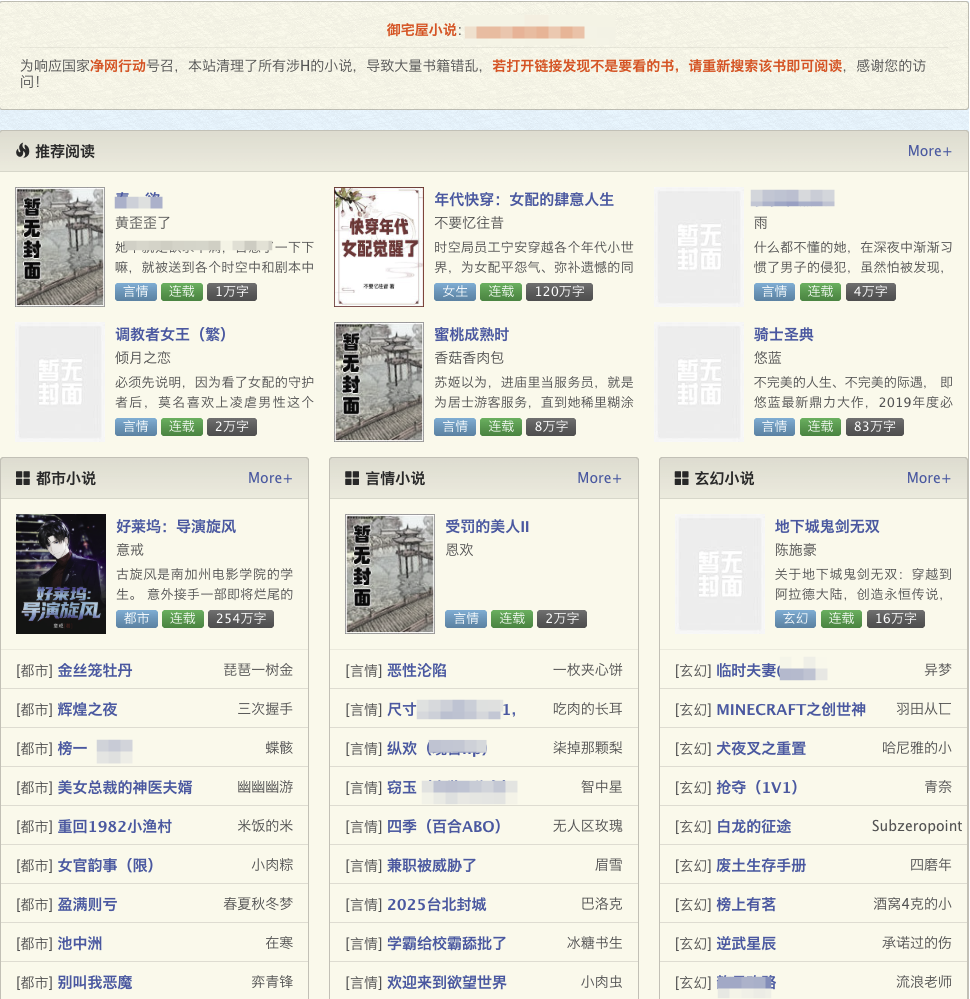Open the novel 重回1982小渔村
The image size is (970, 999).
tap(114, 826)
